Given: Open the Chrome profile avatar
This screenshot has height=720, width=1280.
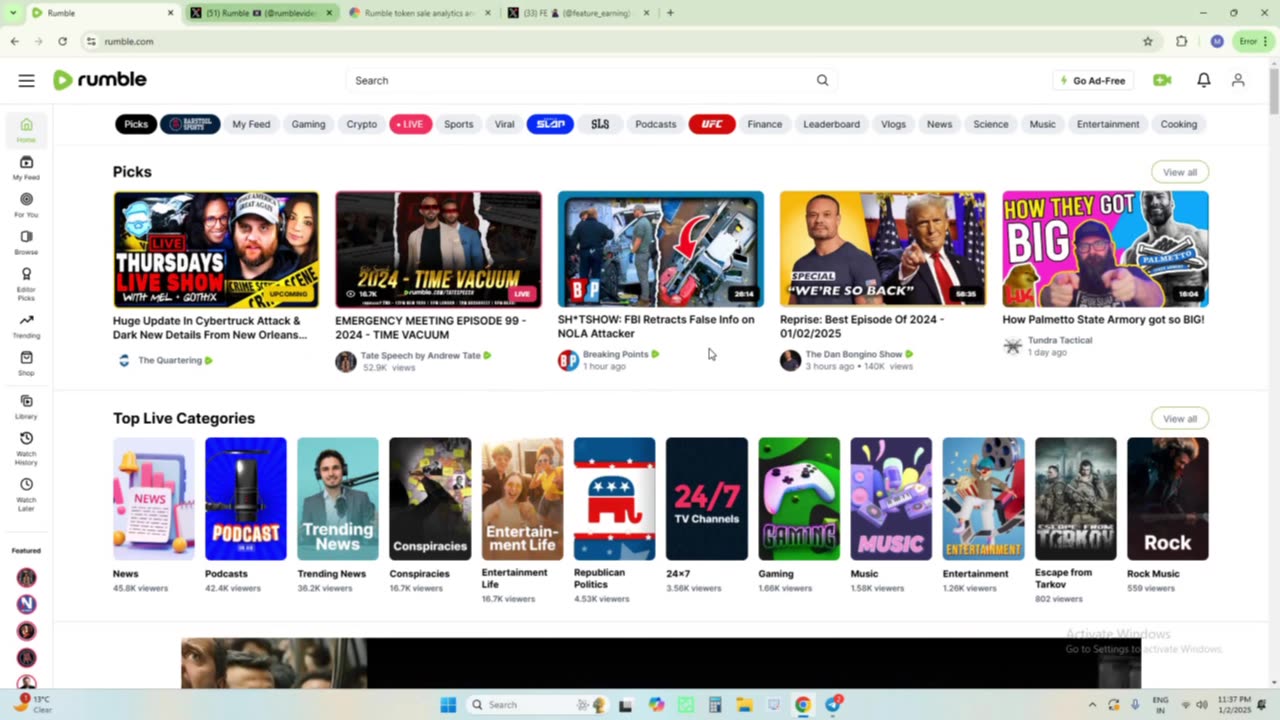Looking at the screenshot, I should click(x=1216, y=41).
